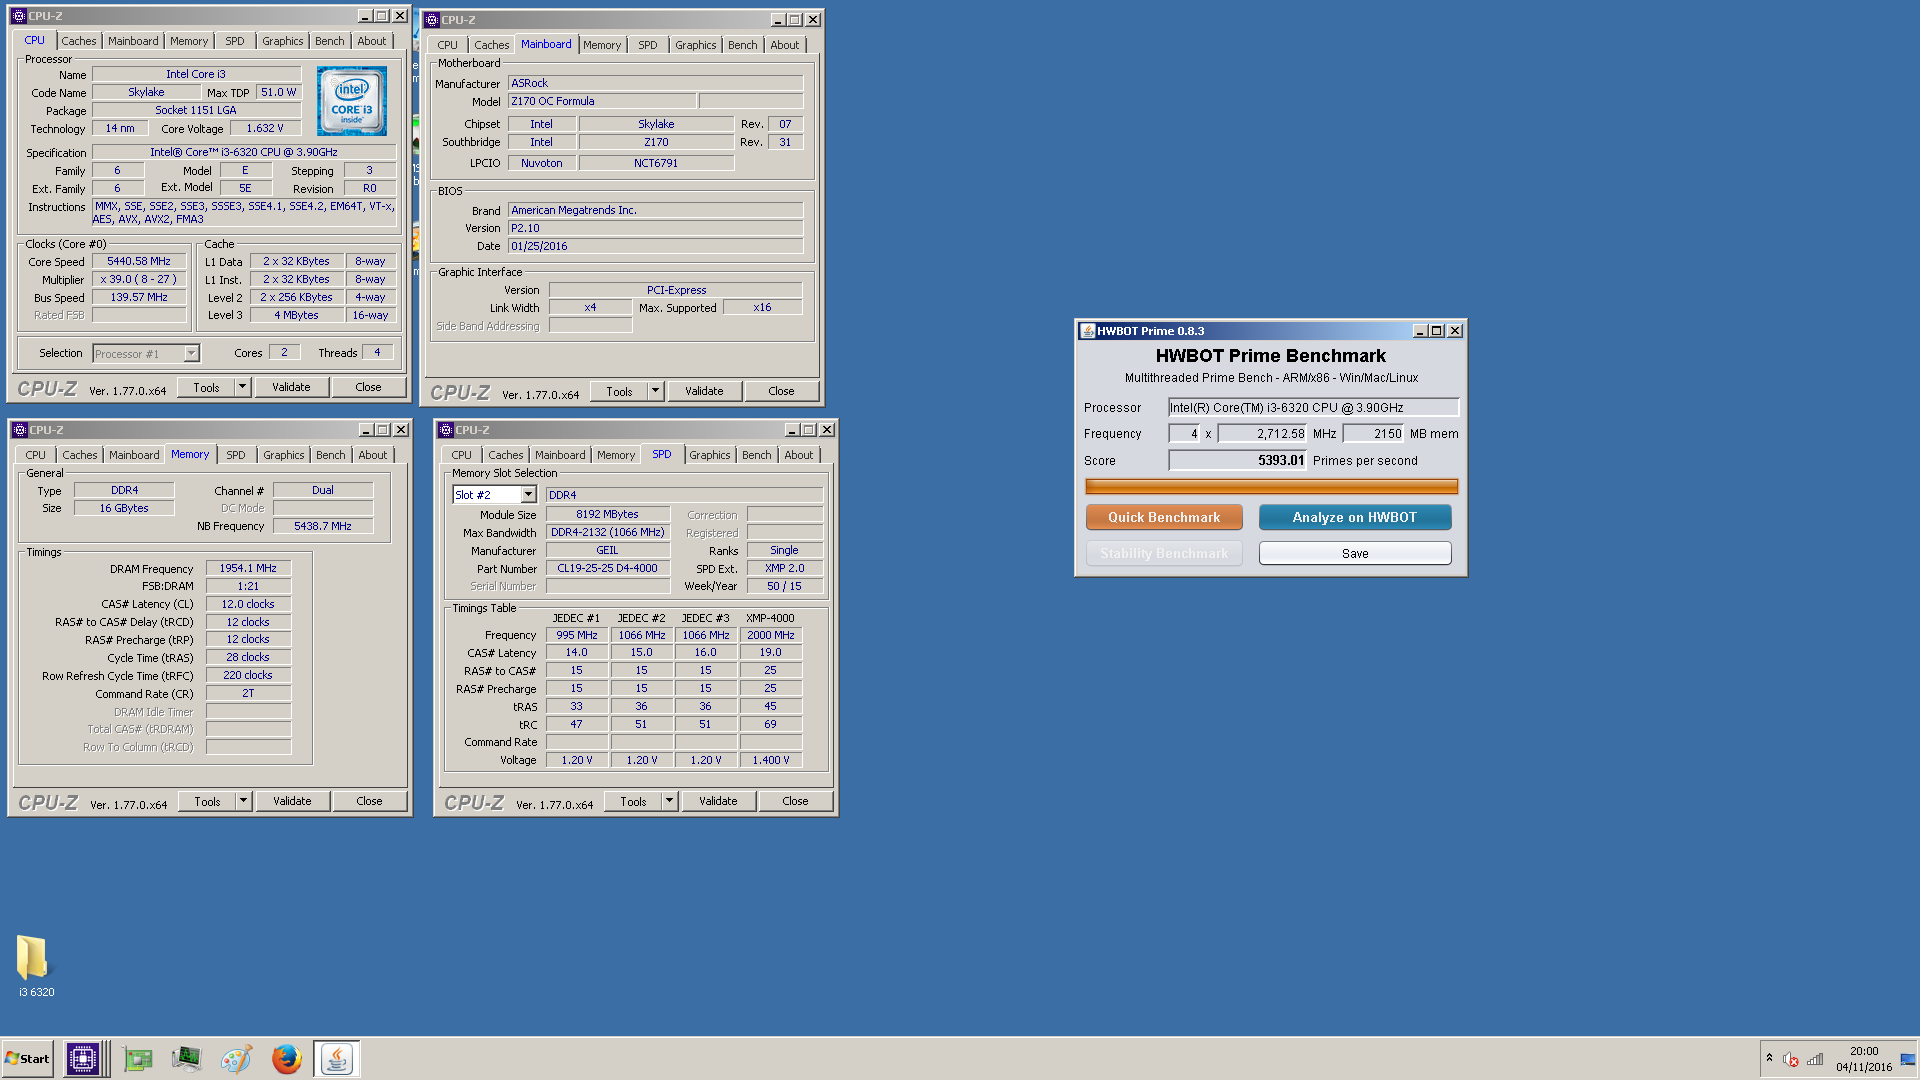Click the Core Speed 5440.58 MHz value
The height and width of the screenshot is (1080, 1920).
point(139,261)
